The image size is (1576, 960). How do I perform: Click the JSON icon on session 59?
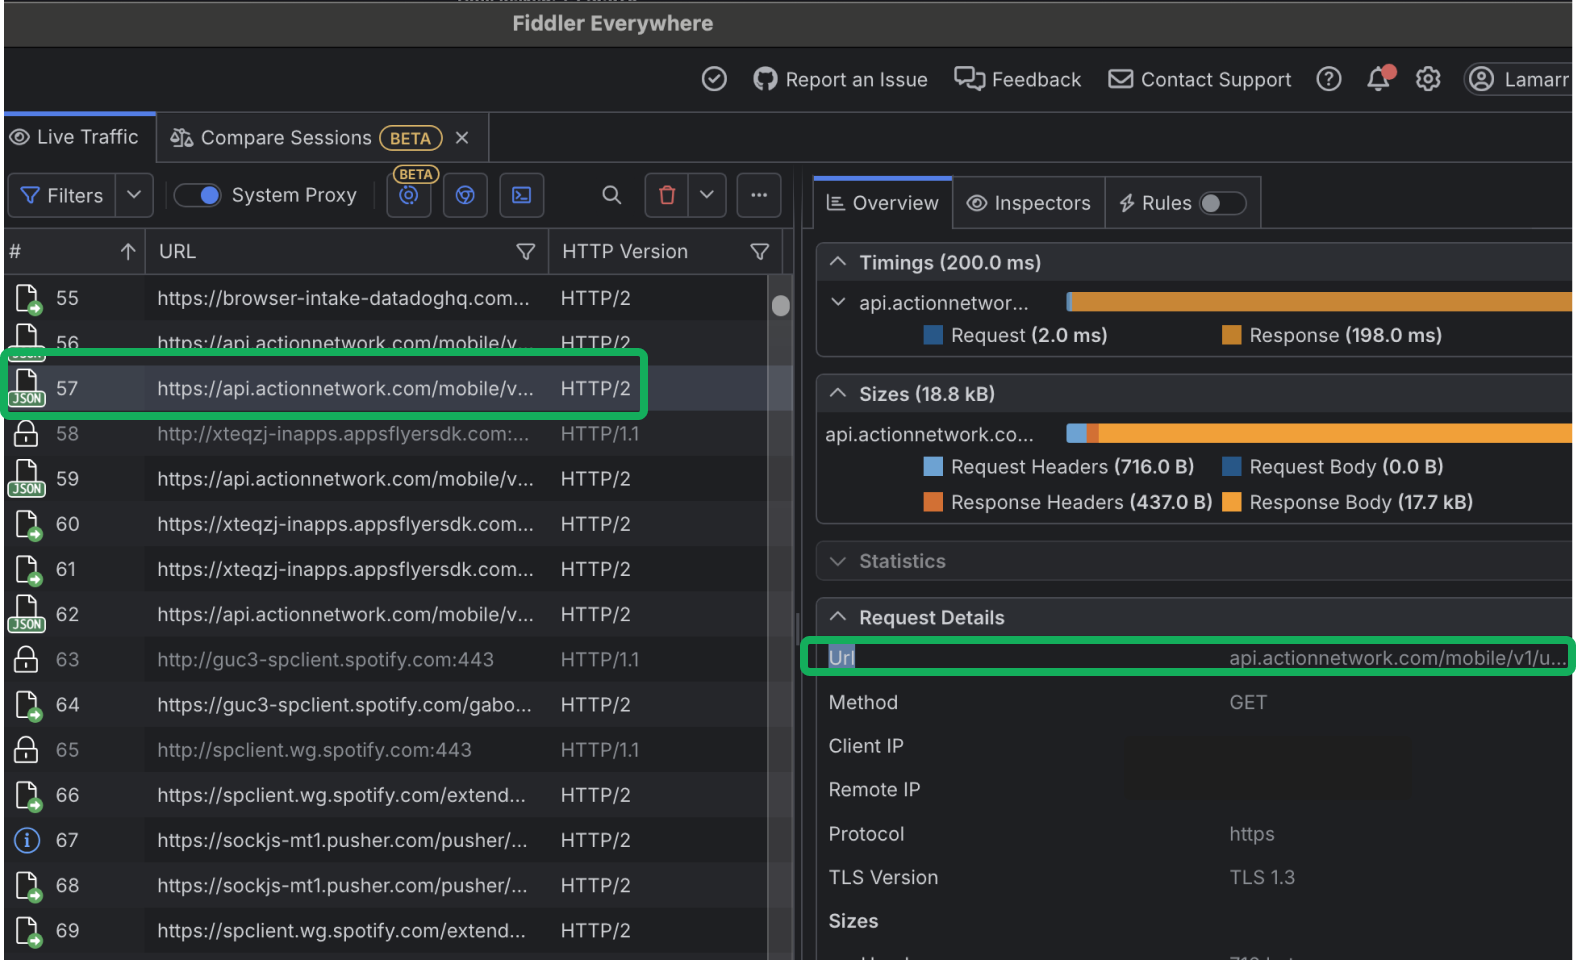(x=27, y=479)
